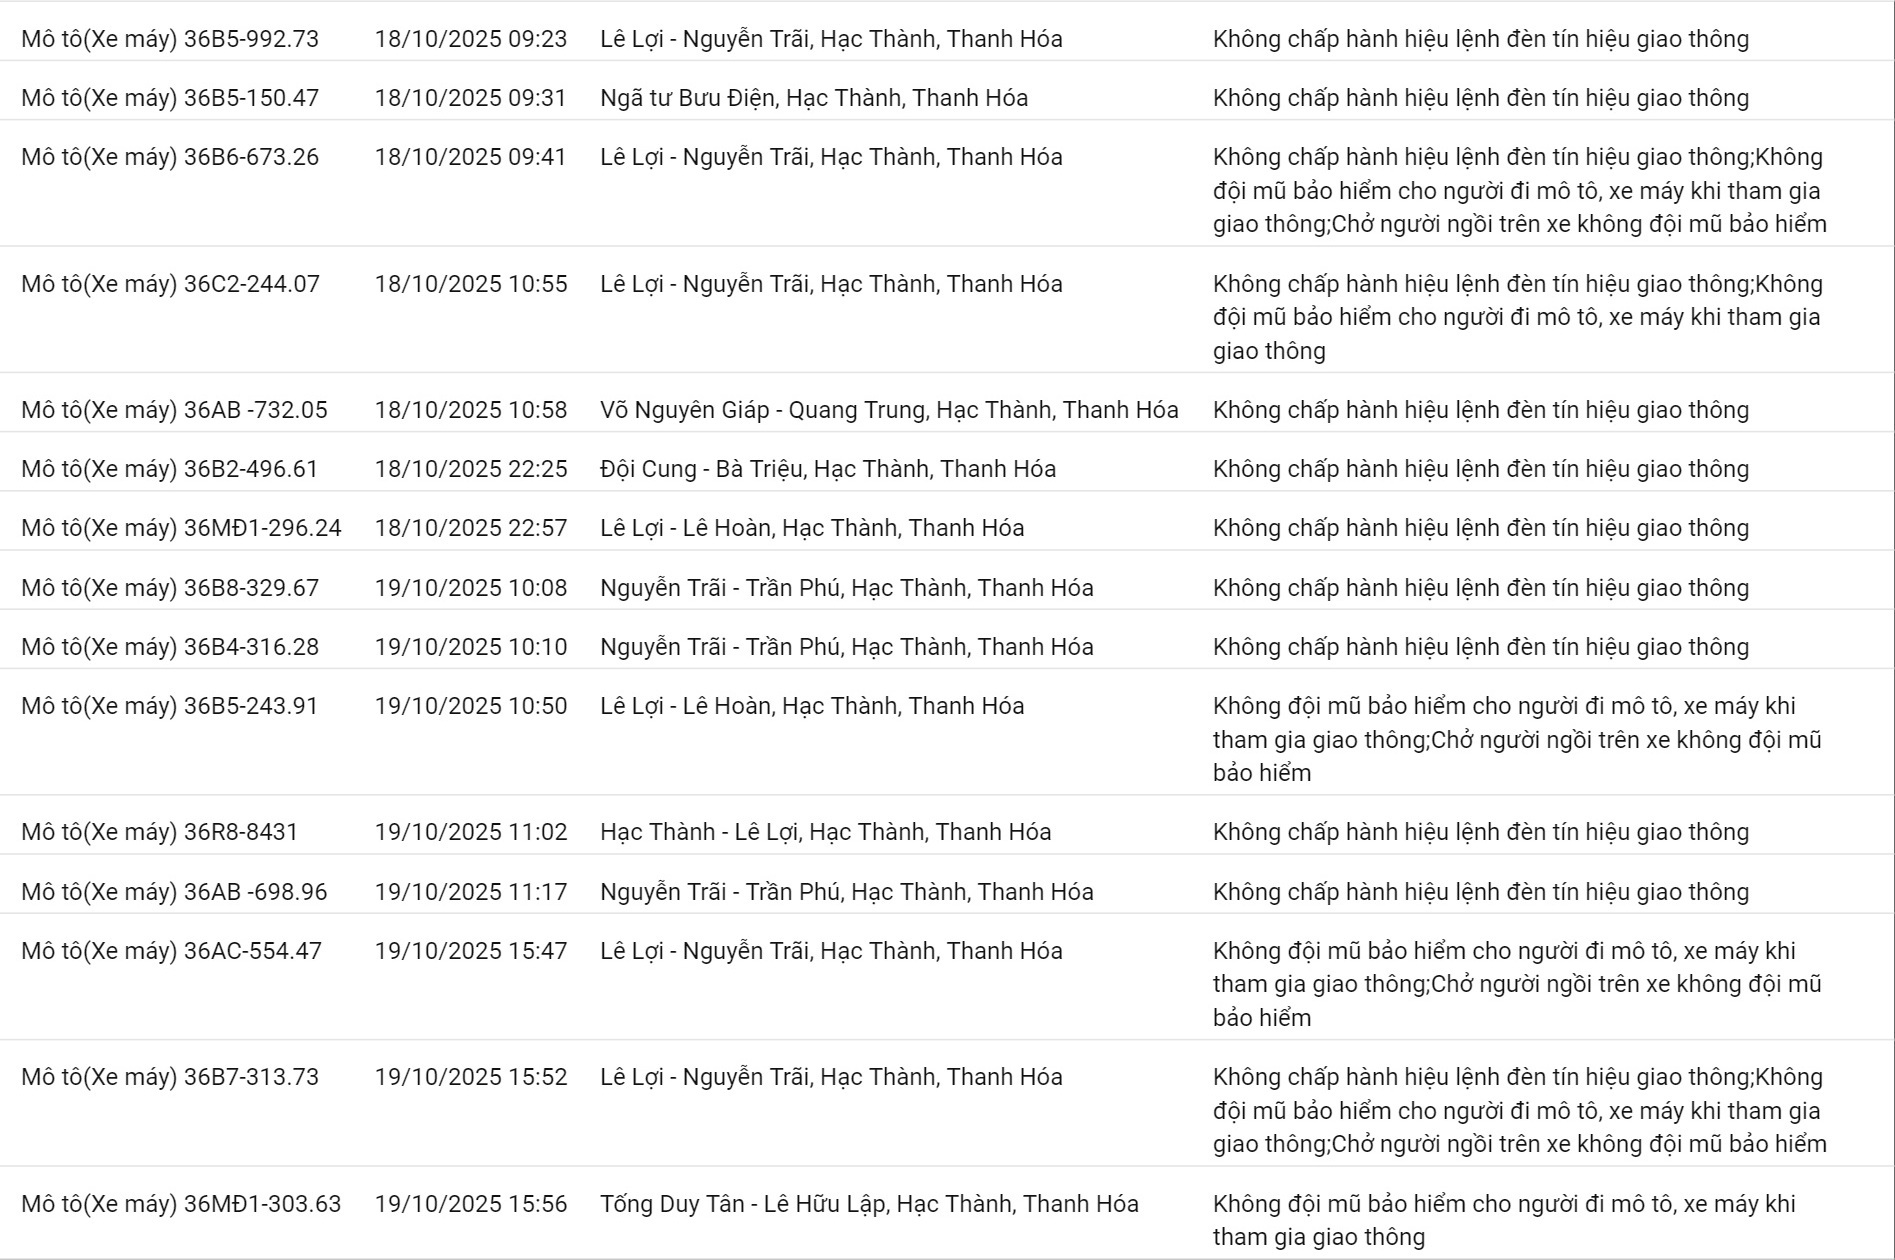Click Hạc Thành - Lê Lợi location
Screen dimensions: 1895x1260
point(825,832)
